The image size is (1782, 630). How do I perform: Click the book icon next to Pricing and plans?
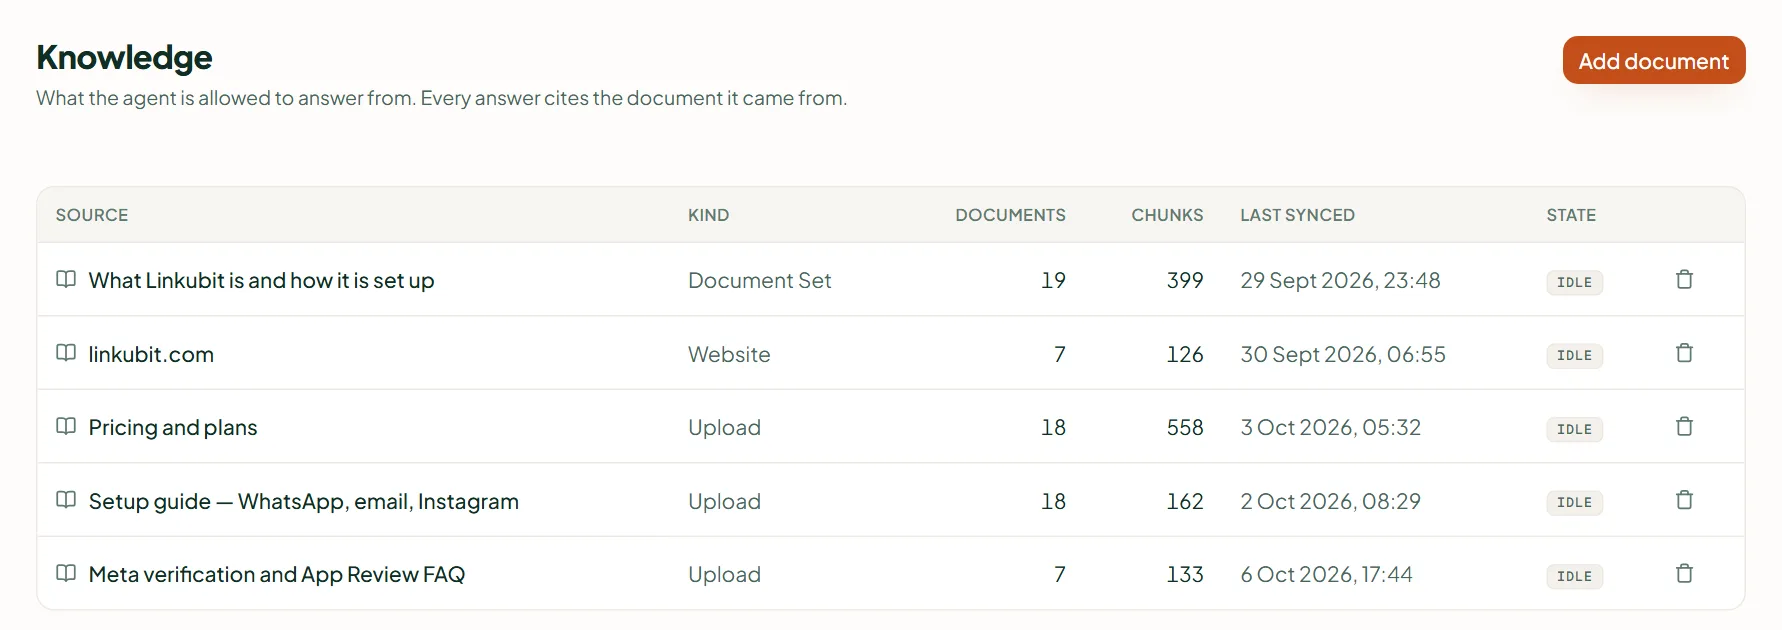click(66, 426)
